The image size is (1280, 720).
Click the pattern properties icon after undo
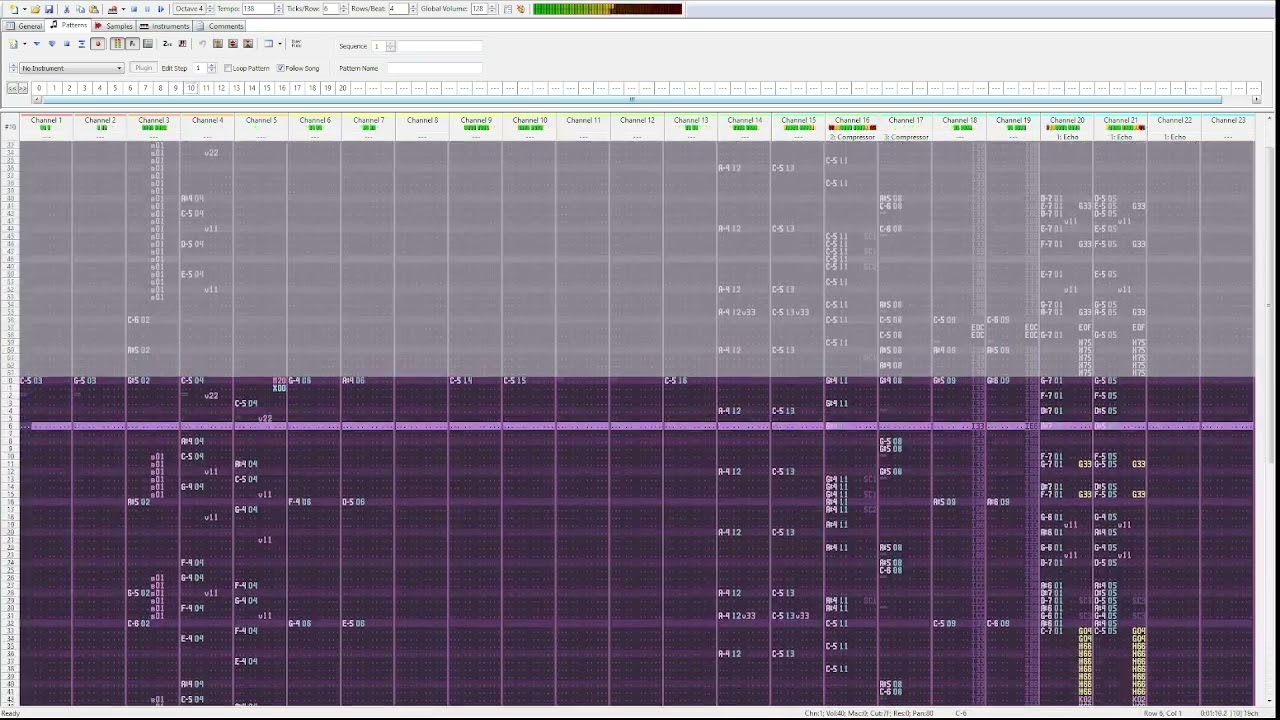click(217, 44)
